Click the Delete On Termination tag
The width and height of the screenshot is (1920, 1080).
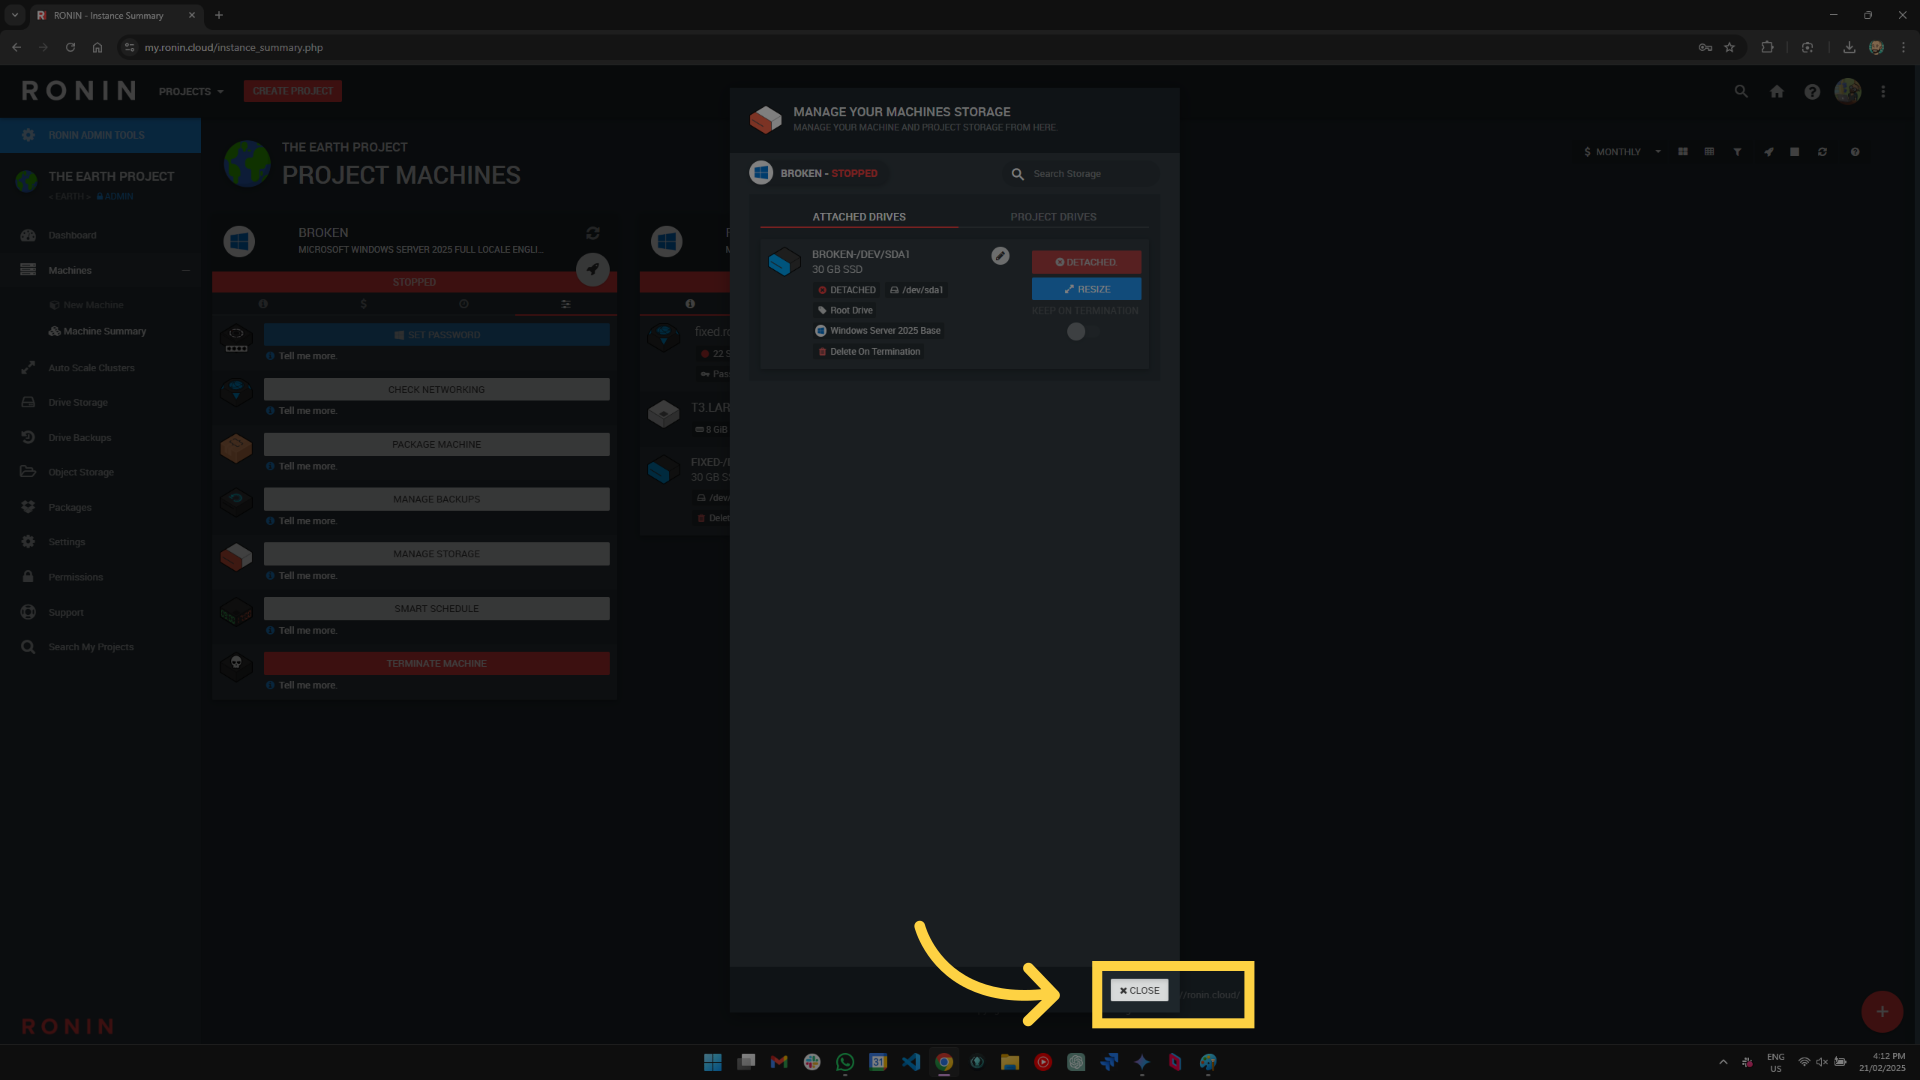tap(869, 352)
